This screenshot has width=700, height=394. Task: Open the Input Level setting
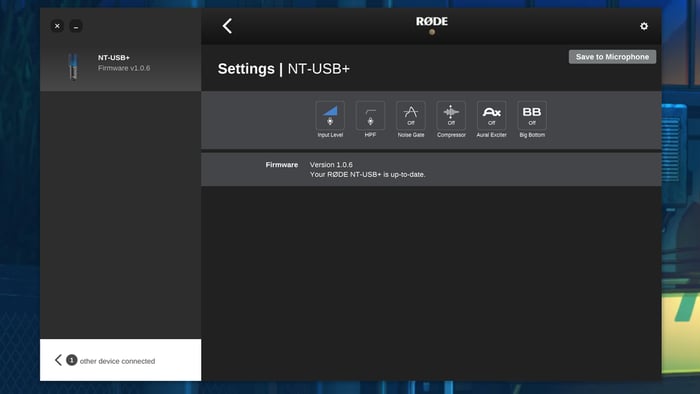pyautogui.click(x=330, y=116)
